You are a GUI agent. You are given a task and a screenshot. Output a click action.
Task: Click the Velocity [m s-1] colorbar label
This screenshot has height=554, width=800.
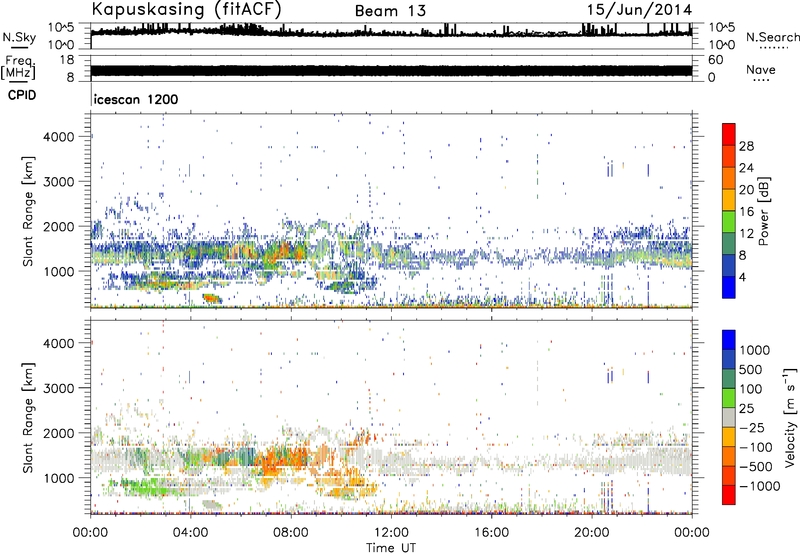coord(790,417)
